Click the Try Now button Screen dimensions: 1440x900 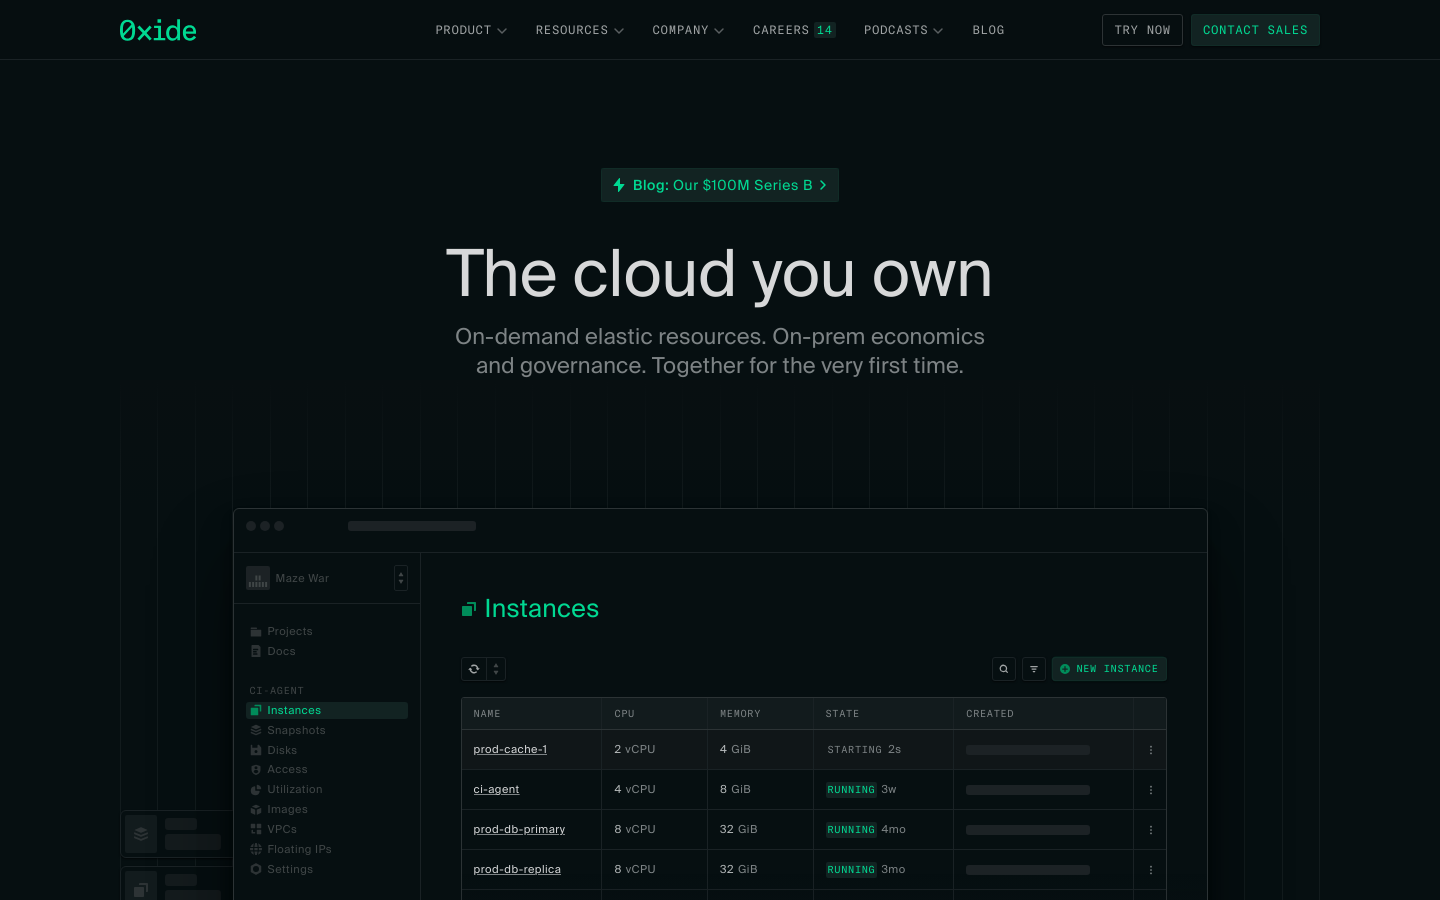pyautogui.click(x=1142, y=30)
